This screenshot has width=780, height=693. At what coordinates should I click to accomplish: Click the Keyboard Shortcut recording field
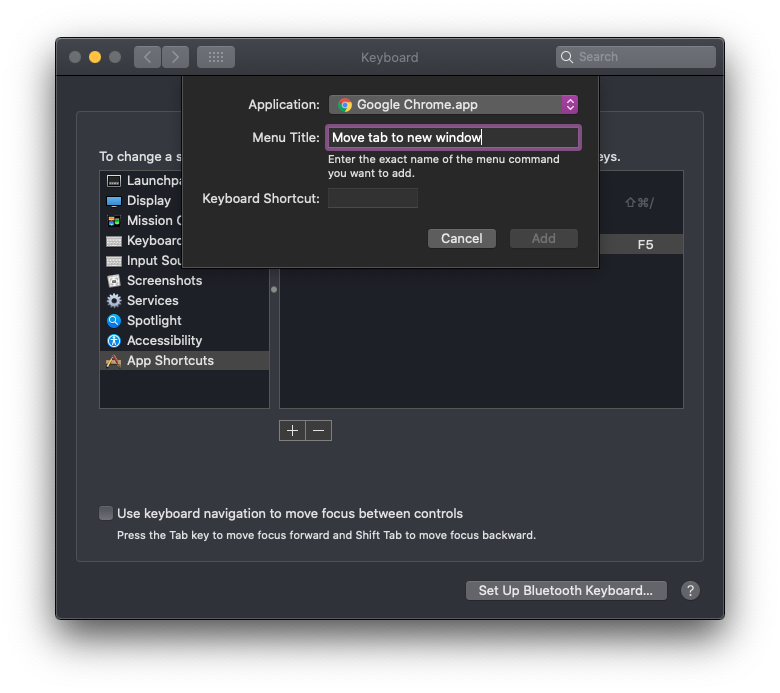(373, 198)
